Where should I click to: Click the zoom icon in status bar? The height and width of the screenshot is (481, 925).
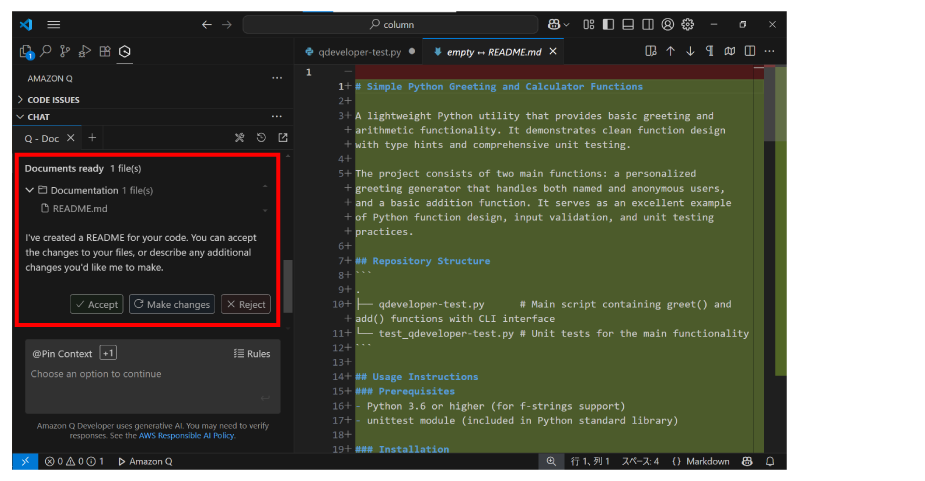pyautogui.click(x=551, y=462)
